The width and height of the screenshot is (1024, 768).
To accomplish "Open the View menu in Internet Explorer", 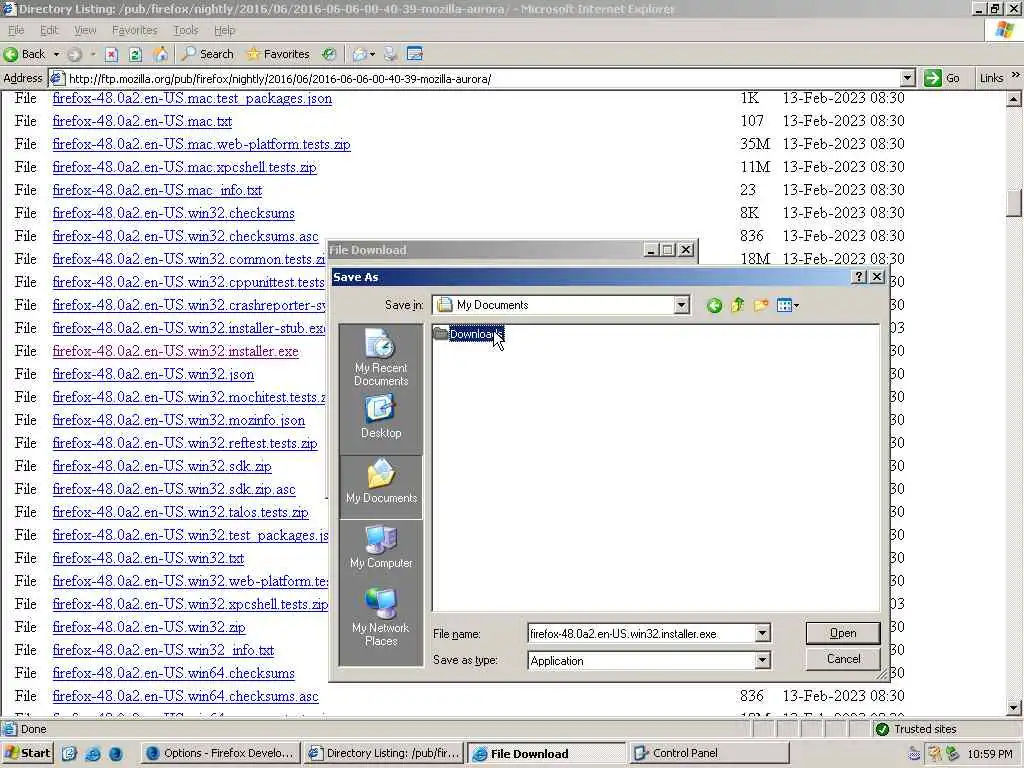I will (85, 30).
